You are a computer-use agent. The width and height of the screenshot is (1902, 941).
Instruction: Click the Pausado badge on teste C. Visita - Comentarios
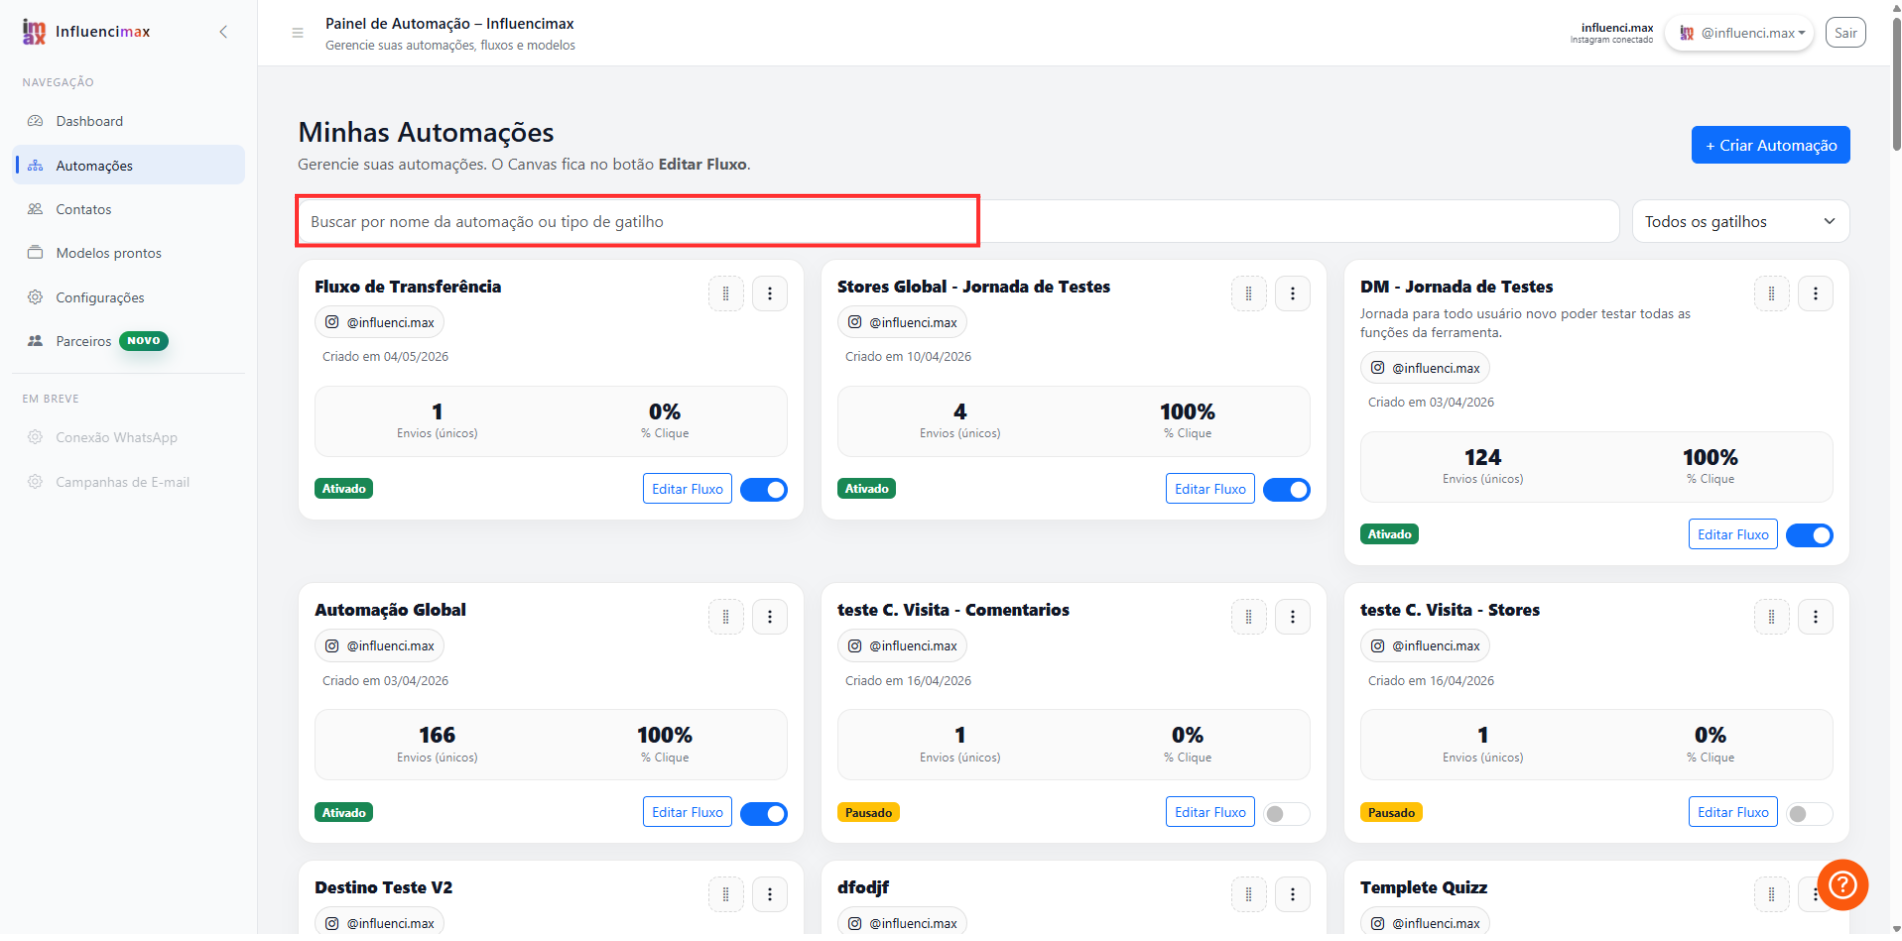pos(868,813)
